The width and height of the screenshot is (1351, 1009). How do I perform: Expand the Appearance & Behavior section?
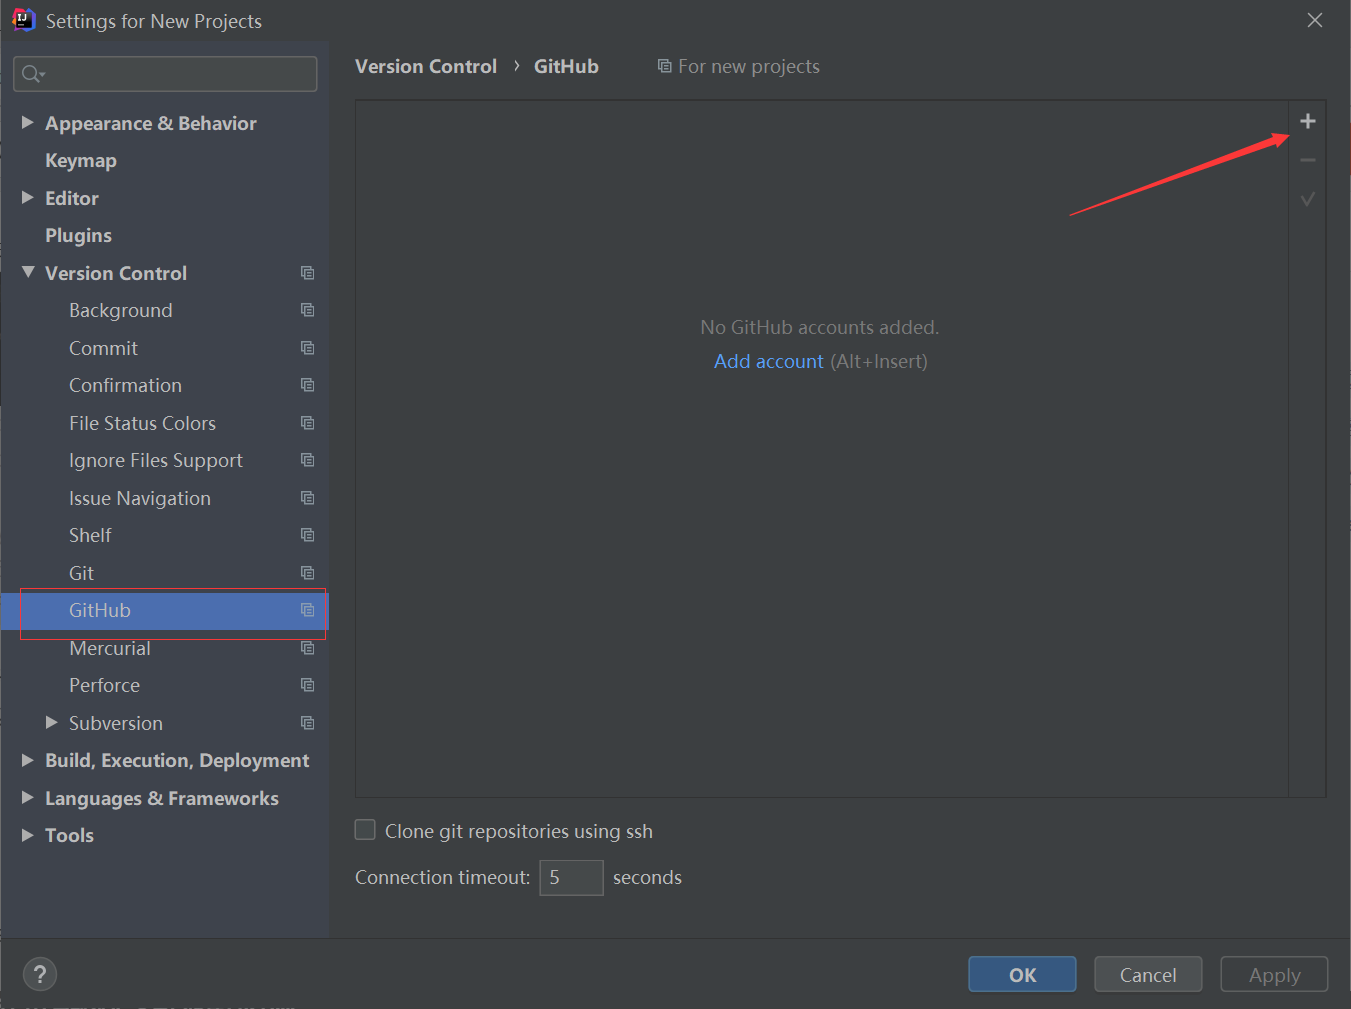[28, 122]
